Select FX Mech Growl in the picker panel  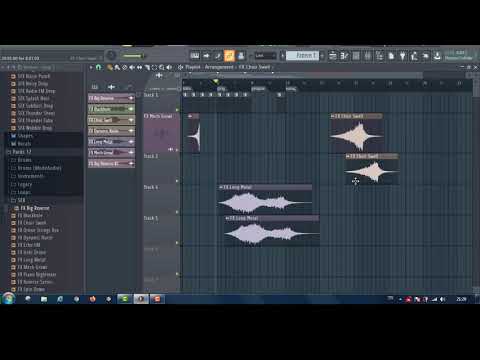pyautogui.click(x=112, y=153)
